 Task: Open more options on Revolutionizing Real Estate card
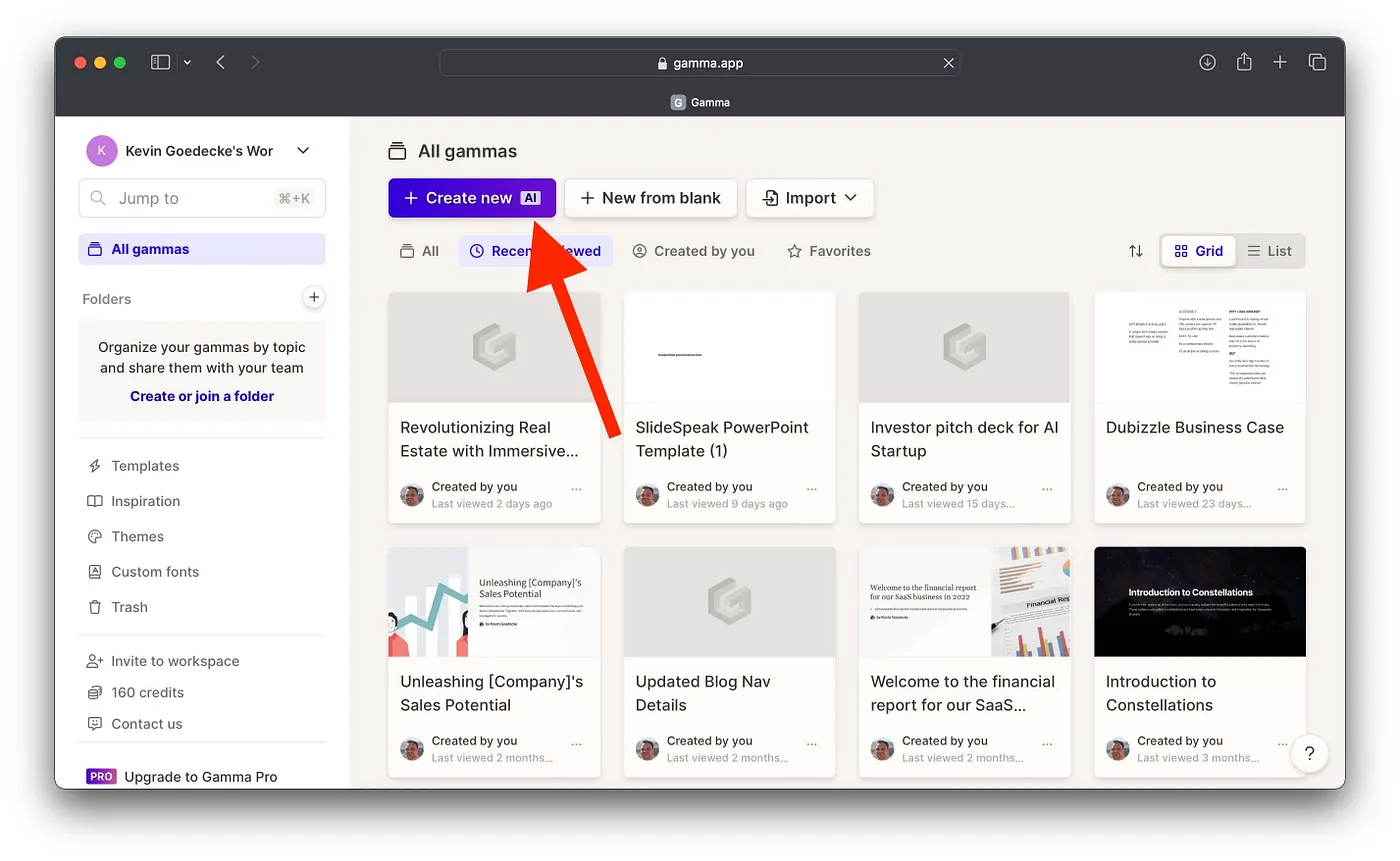[576, 490]
